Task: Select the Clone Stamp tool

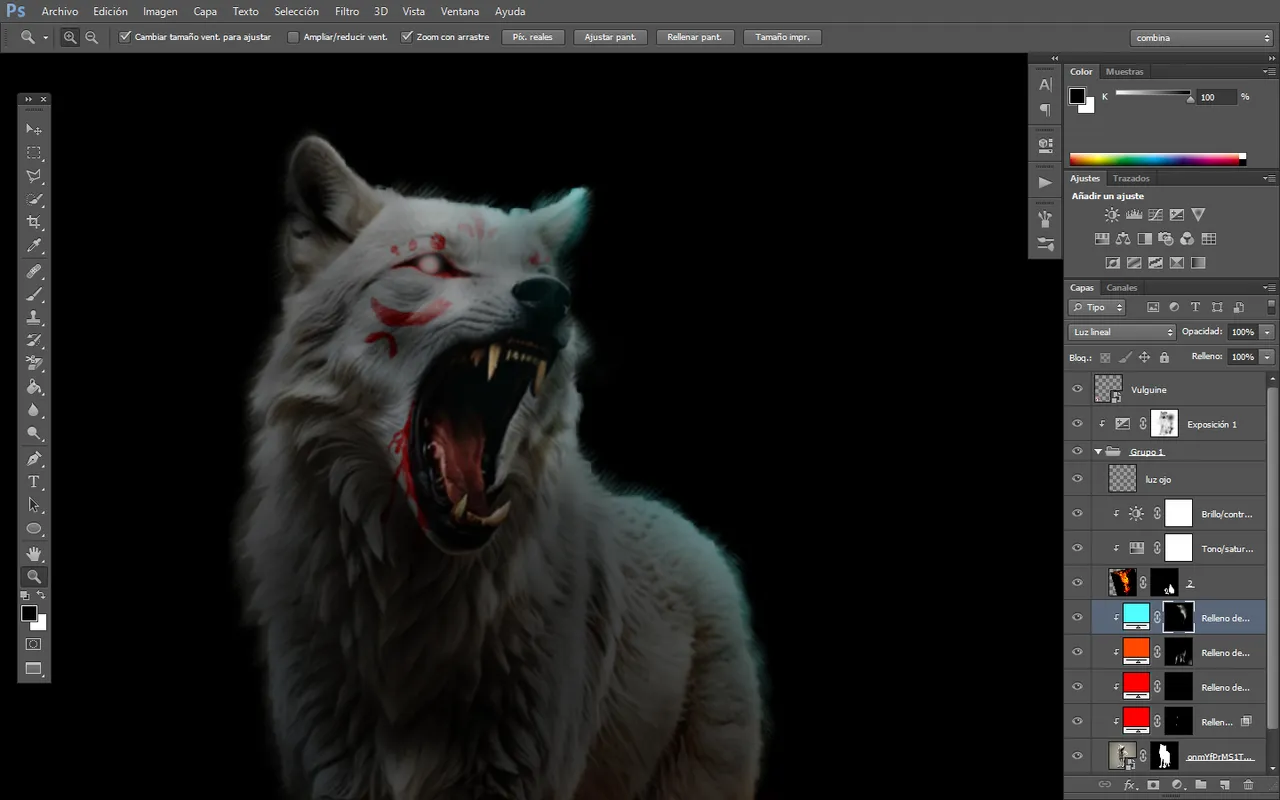Action: (x=34, y=318)
